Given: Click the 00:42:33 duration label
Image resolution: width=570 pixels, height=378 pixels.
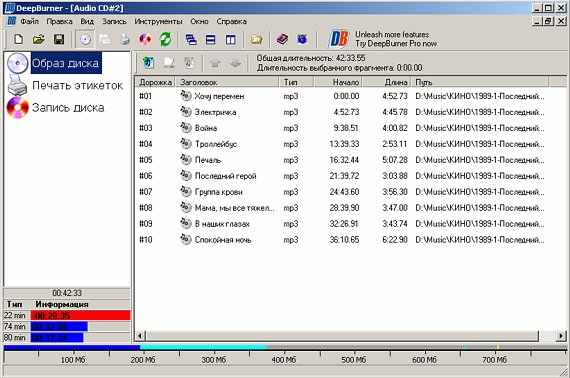Looking at the screenshot, I should pos(67,293).
